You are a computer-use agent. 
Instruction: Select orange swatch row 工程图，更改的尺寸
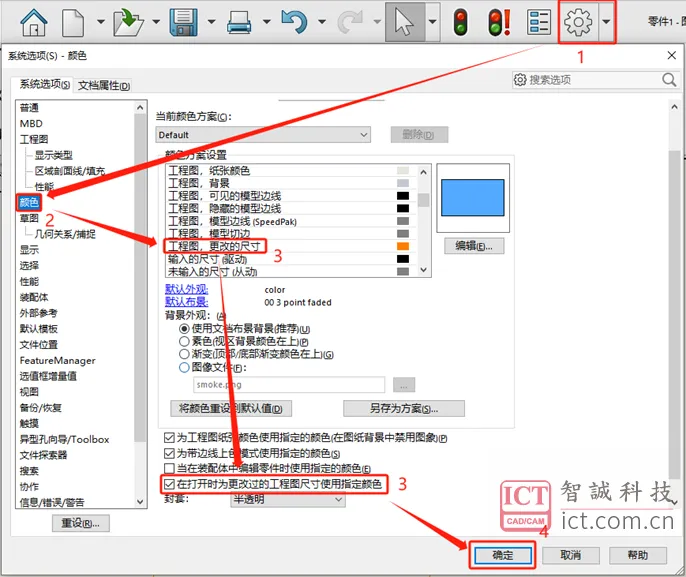coord(290,246)
